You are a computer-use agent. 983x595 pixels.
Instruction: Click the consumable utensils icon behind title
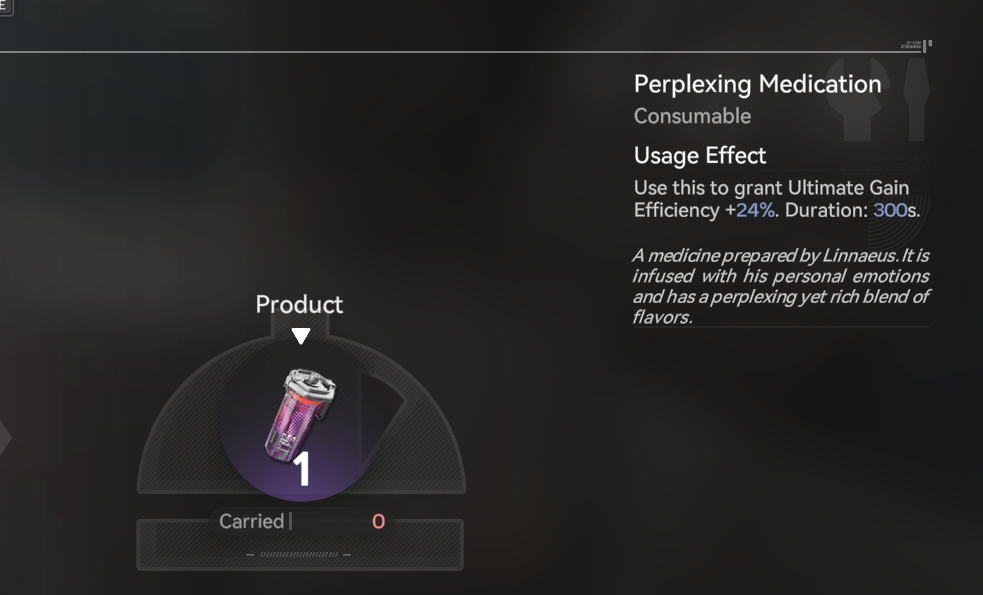pos(878,99)
